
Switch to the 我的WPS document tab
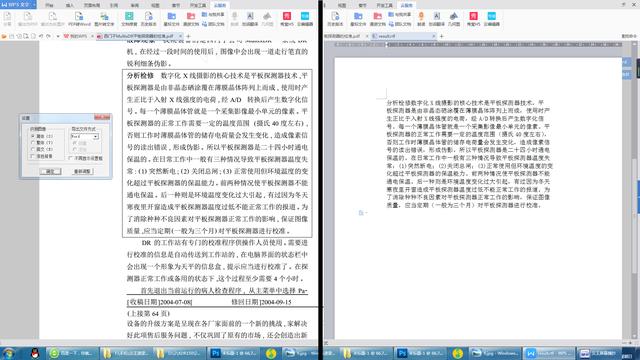pos(78,36)
